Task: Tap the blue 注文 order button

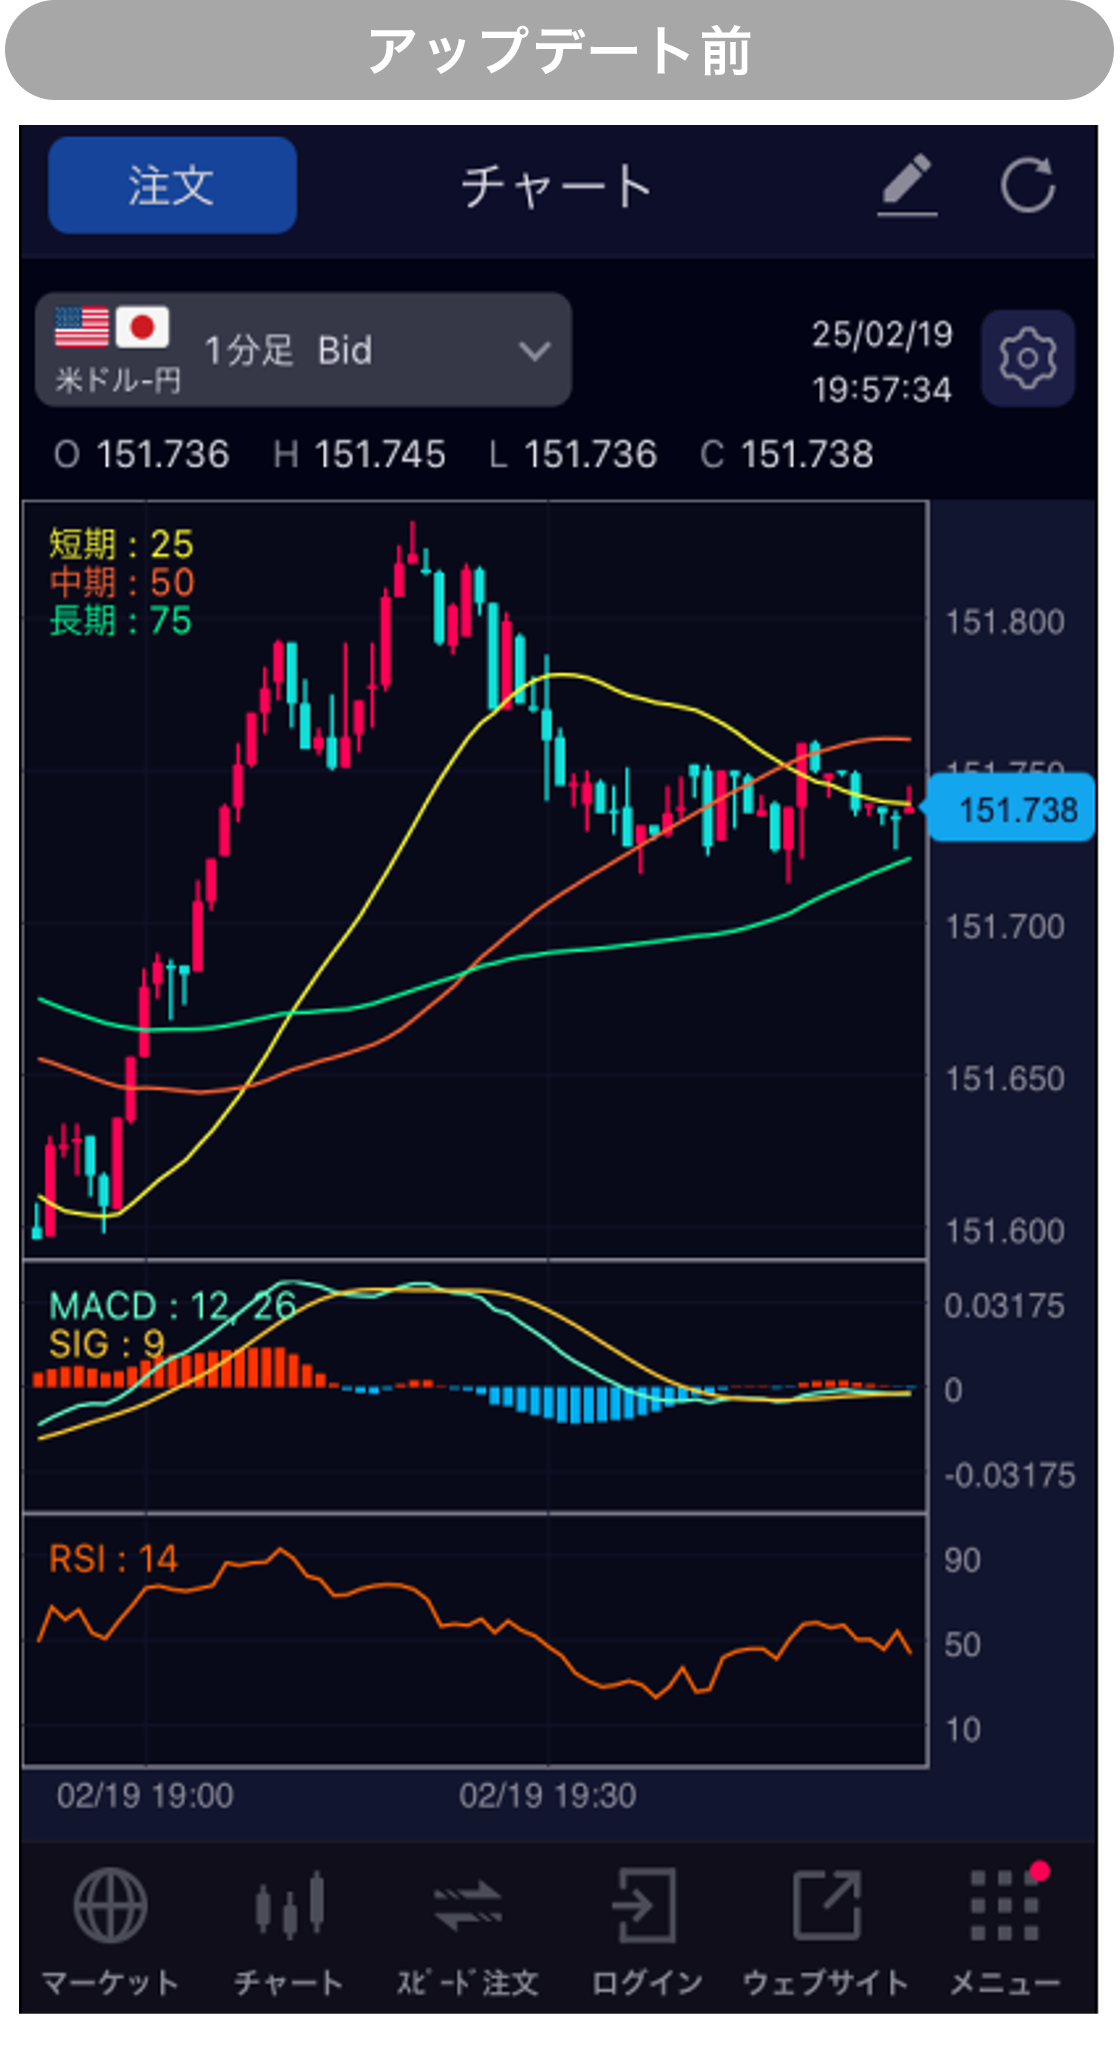Action: [172, 185]
